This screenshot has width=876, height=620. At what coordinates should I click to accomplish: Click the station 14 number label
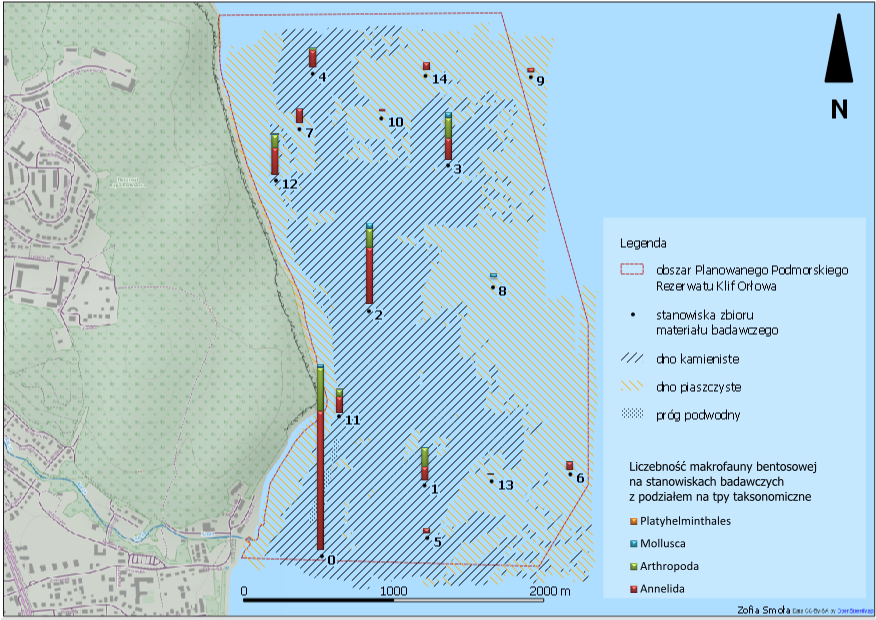(440, 79)
